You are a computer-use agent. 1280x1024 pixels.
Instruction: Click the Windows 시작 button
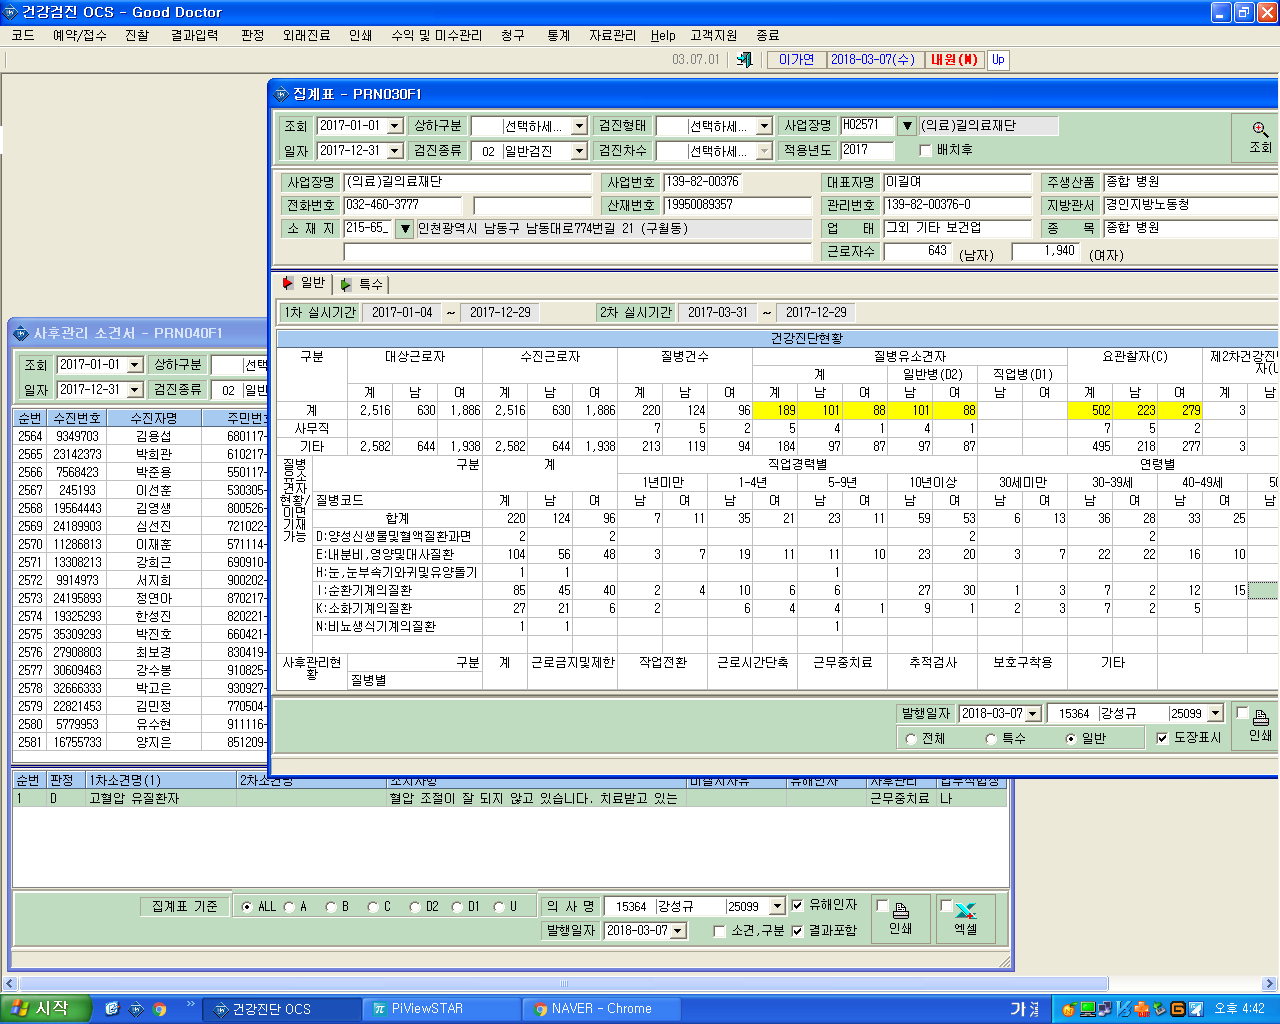point(46,1008)
